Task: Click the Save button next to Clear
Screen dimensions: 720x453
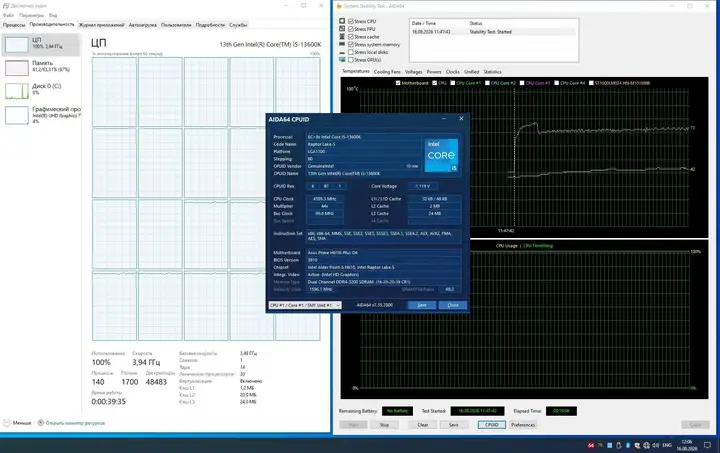Action: point(454,425)
